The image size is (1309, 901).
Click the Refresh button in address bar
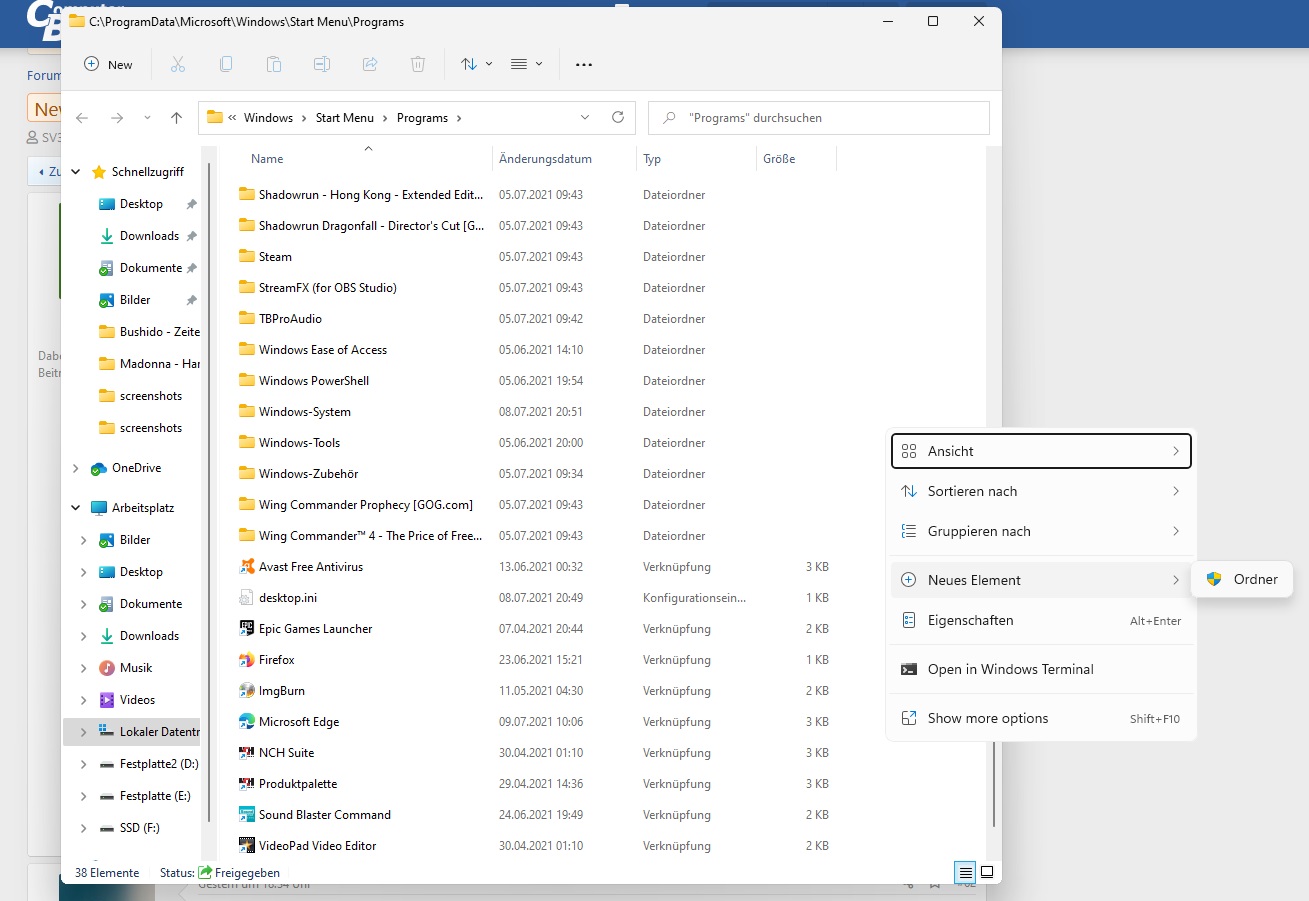tap(618, 117)
